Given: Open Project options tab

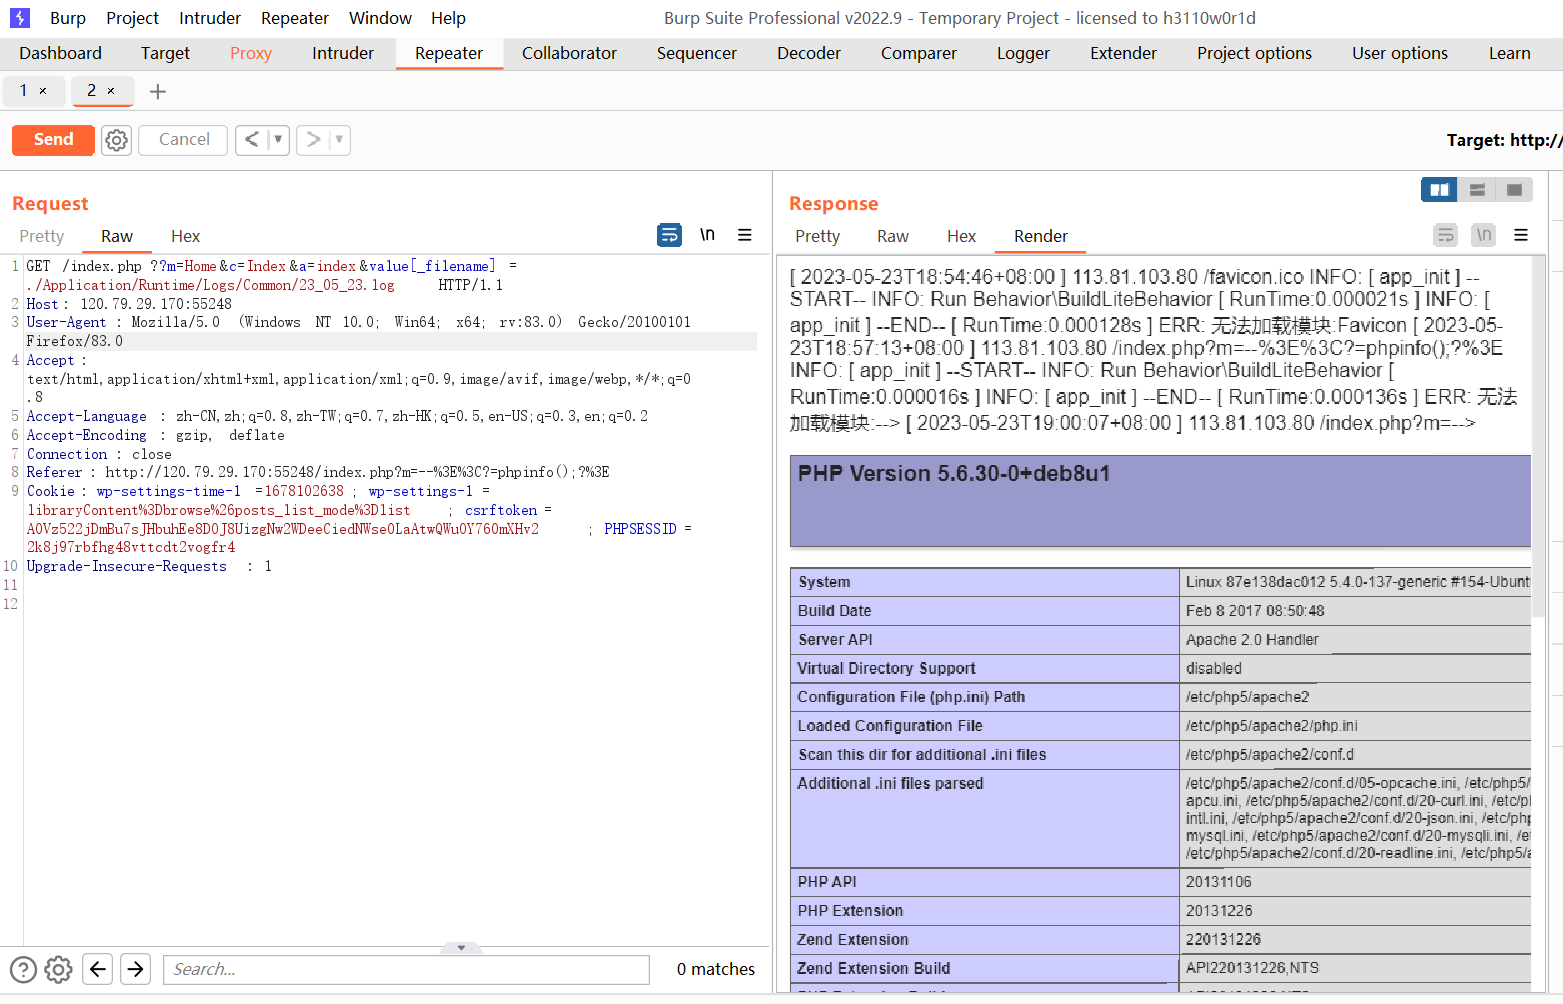Looking at the screenshot, I should tap(1254, 53).
